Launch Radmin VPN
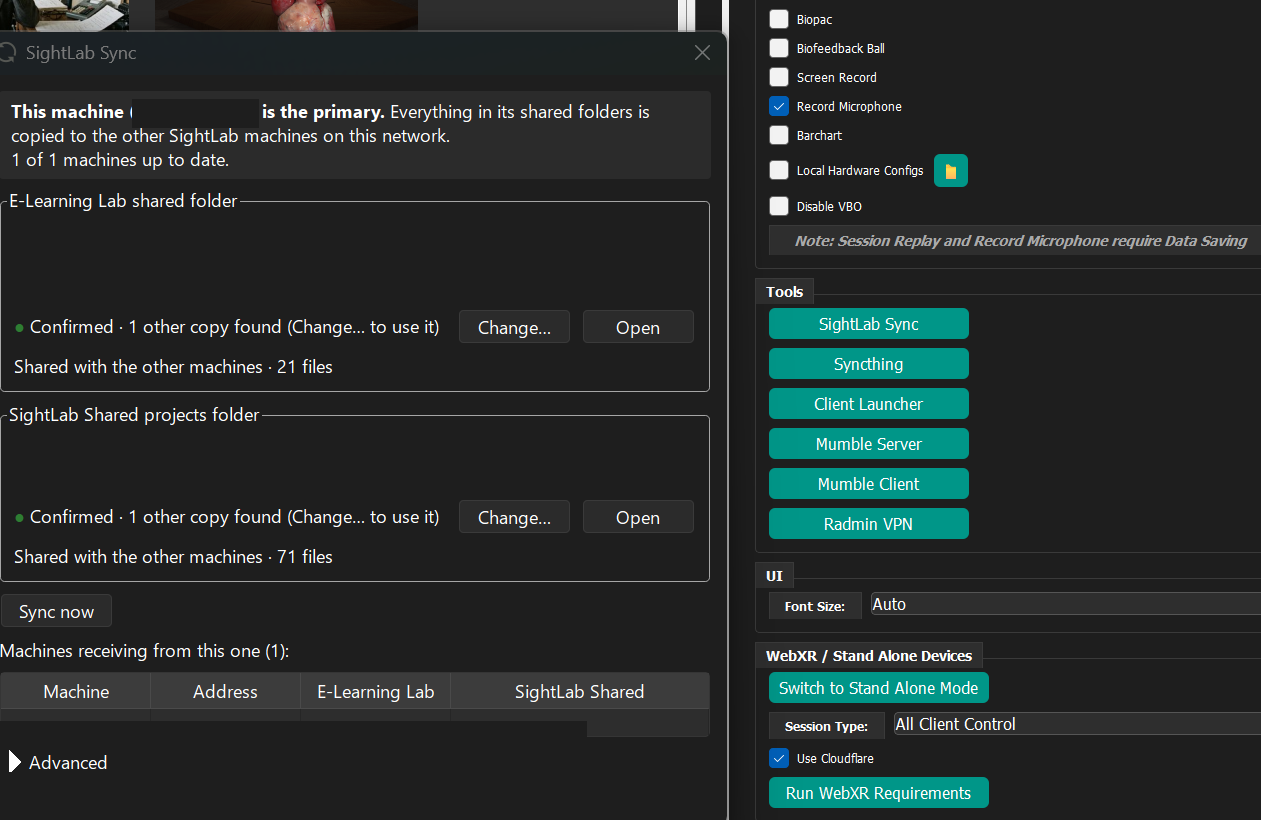This screenshot has width=1261, height=820. pos(869,524)
